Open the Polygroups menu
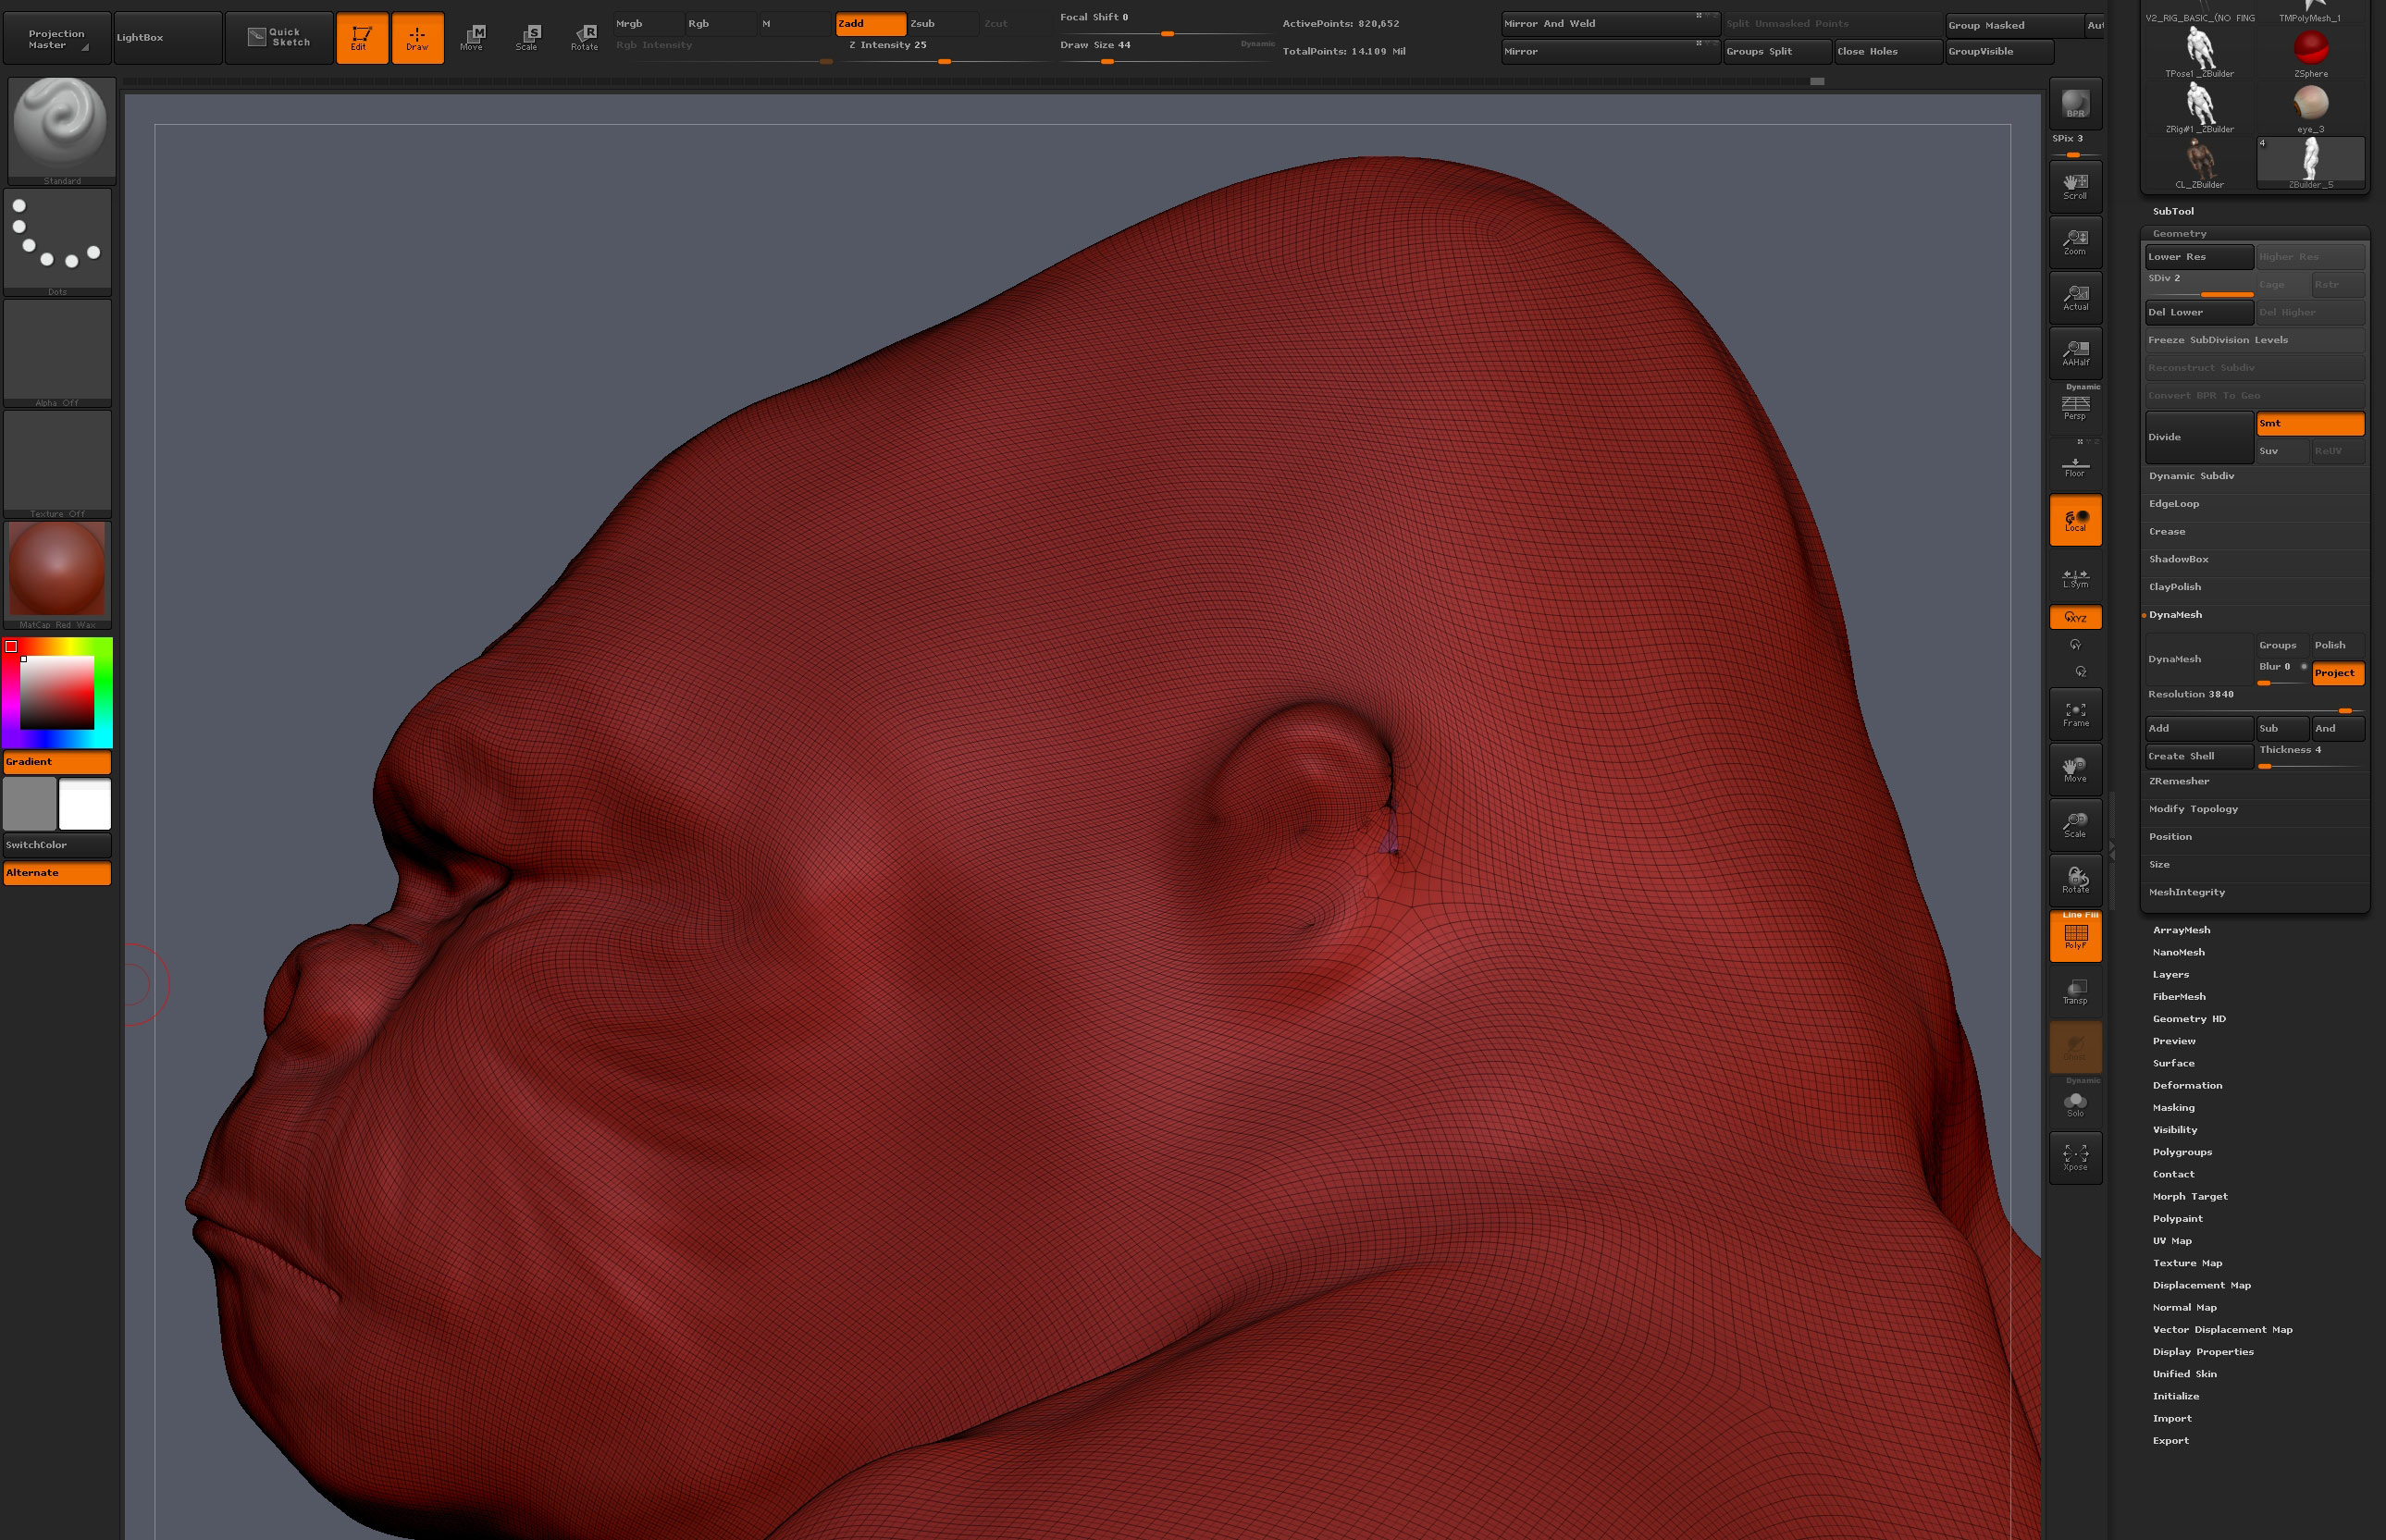 (2182, 1152)
